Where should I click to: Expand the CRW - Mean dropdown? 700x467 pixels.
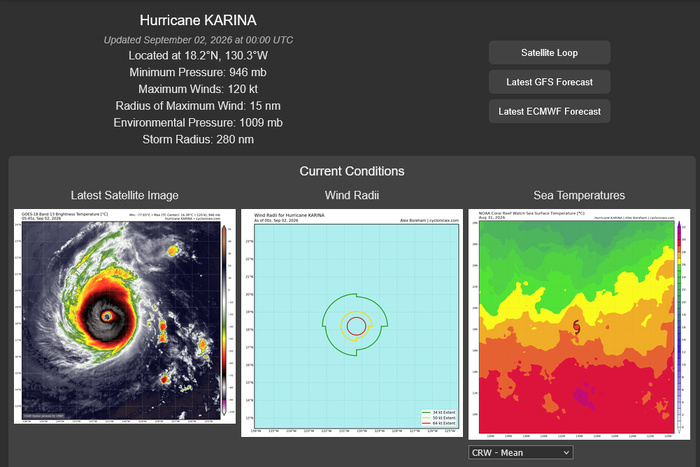coord(521,452)
